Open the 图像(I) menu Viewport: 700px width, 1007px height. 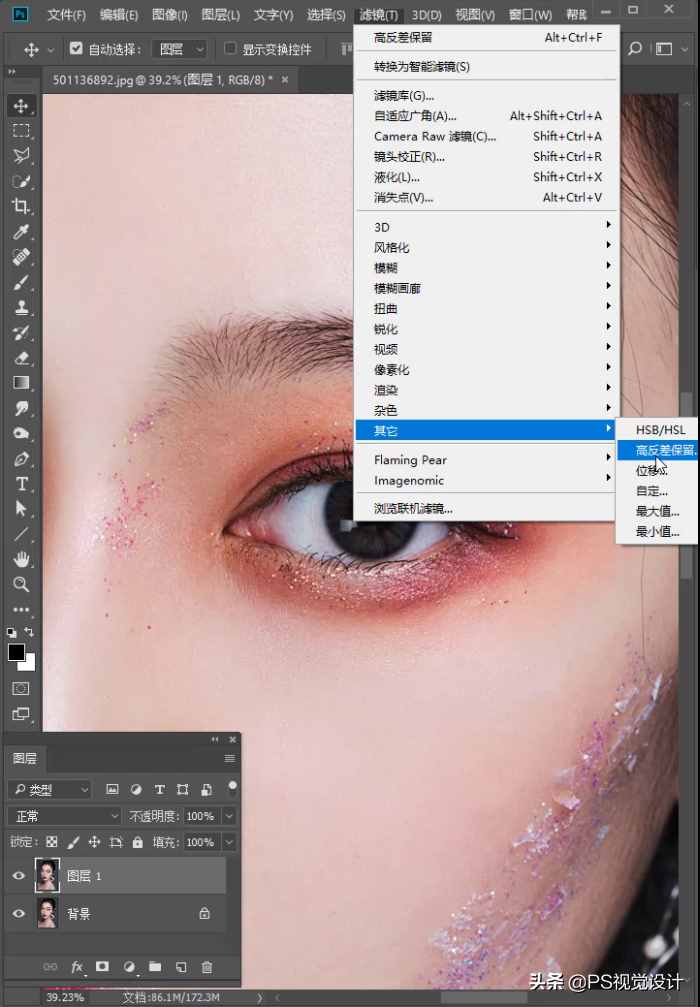pos(170,15)
